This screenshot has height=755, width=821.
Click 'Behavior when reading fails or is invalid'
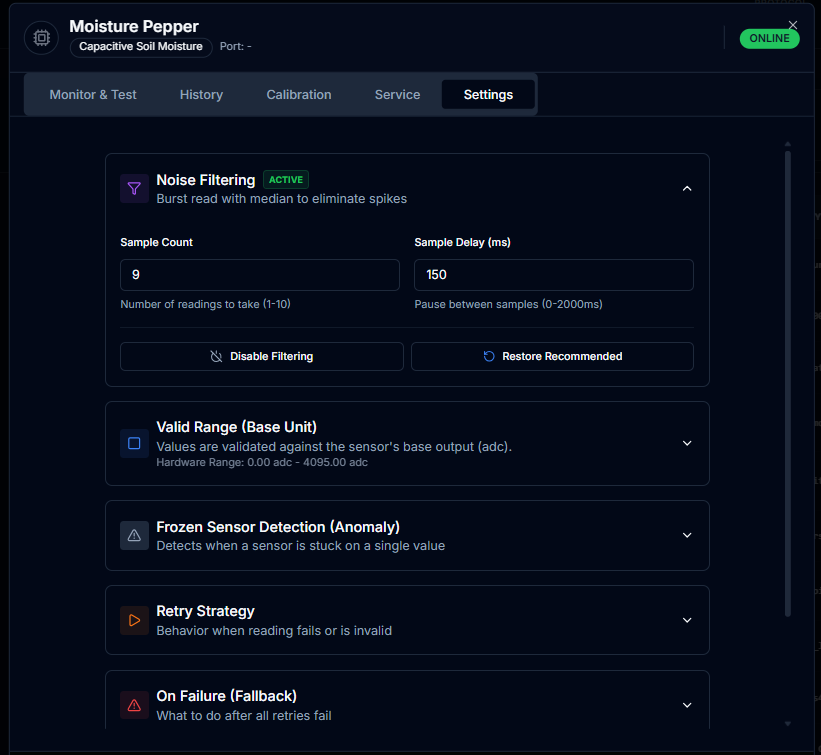(274, 630)
